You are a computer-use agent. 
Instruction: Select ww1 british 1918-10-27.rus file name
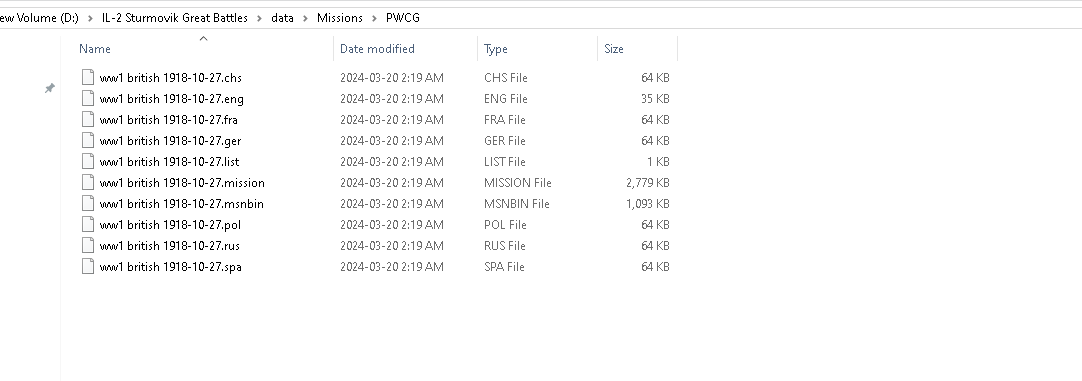point(170,246)
